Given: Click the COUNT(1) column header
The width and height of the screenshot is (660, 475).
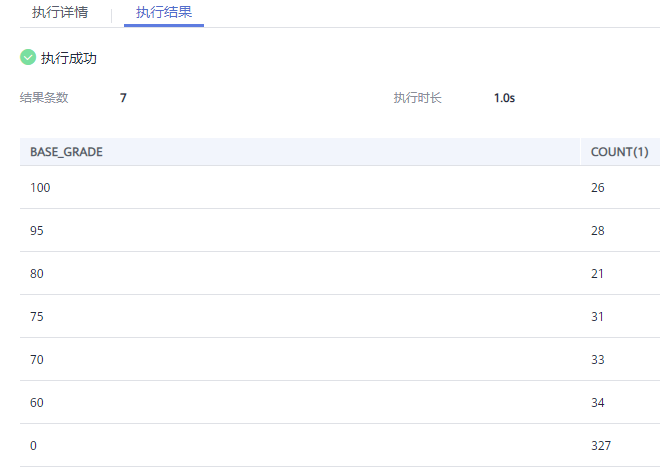Looking at the screenshot, I should [620, 152].
